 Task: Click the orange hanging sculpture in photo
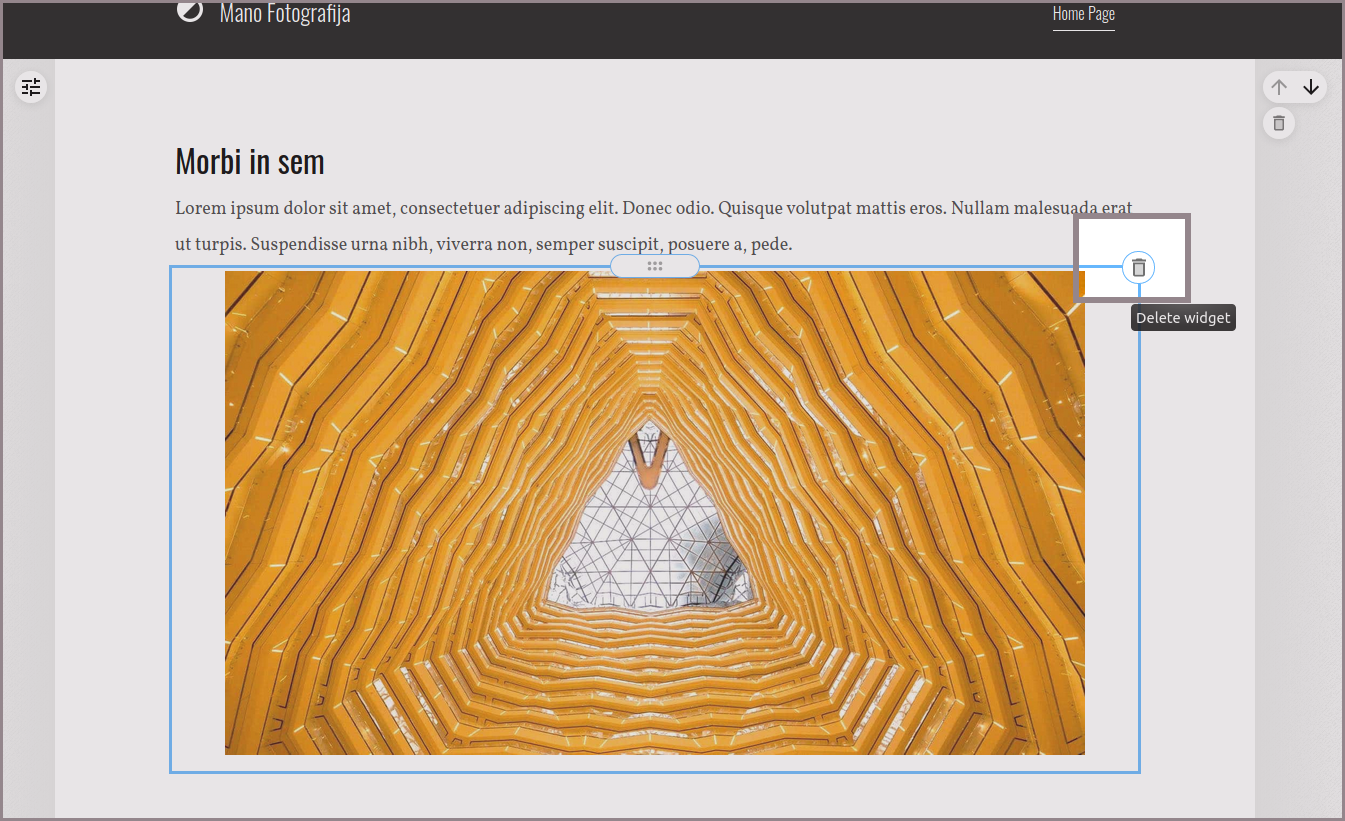[x=649, y=458]
